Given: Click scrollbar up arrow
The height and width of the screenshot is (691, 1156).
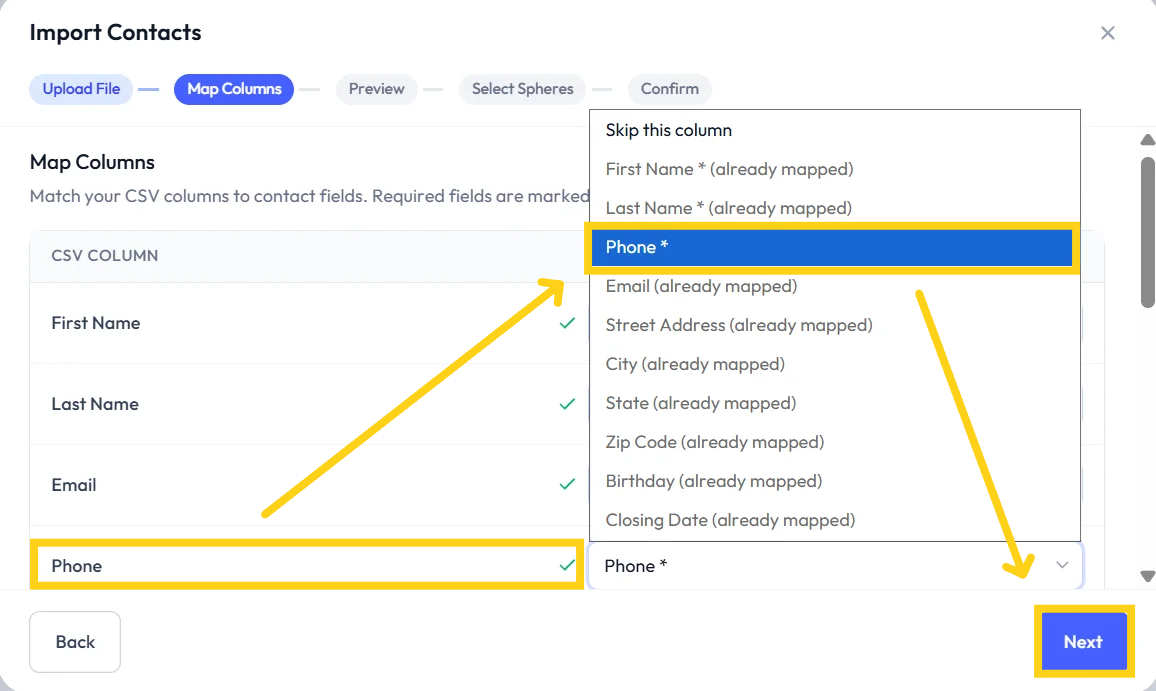Looking at the screenshot, I should 1148,140.
